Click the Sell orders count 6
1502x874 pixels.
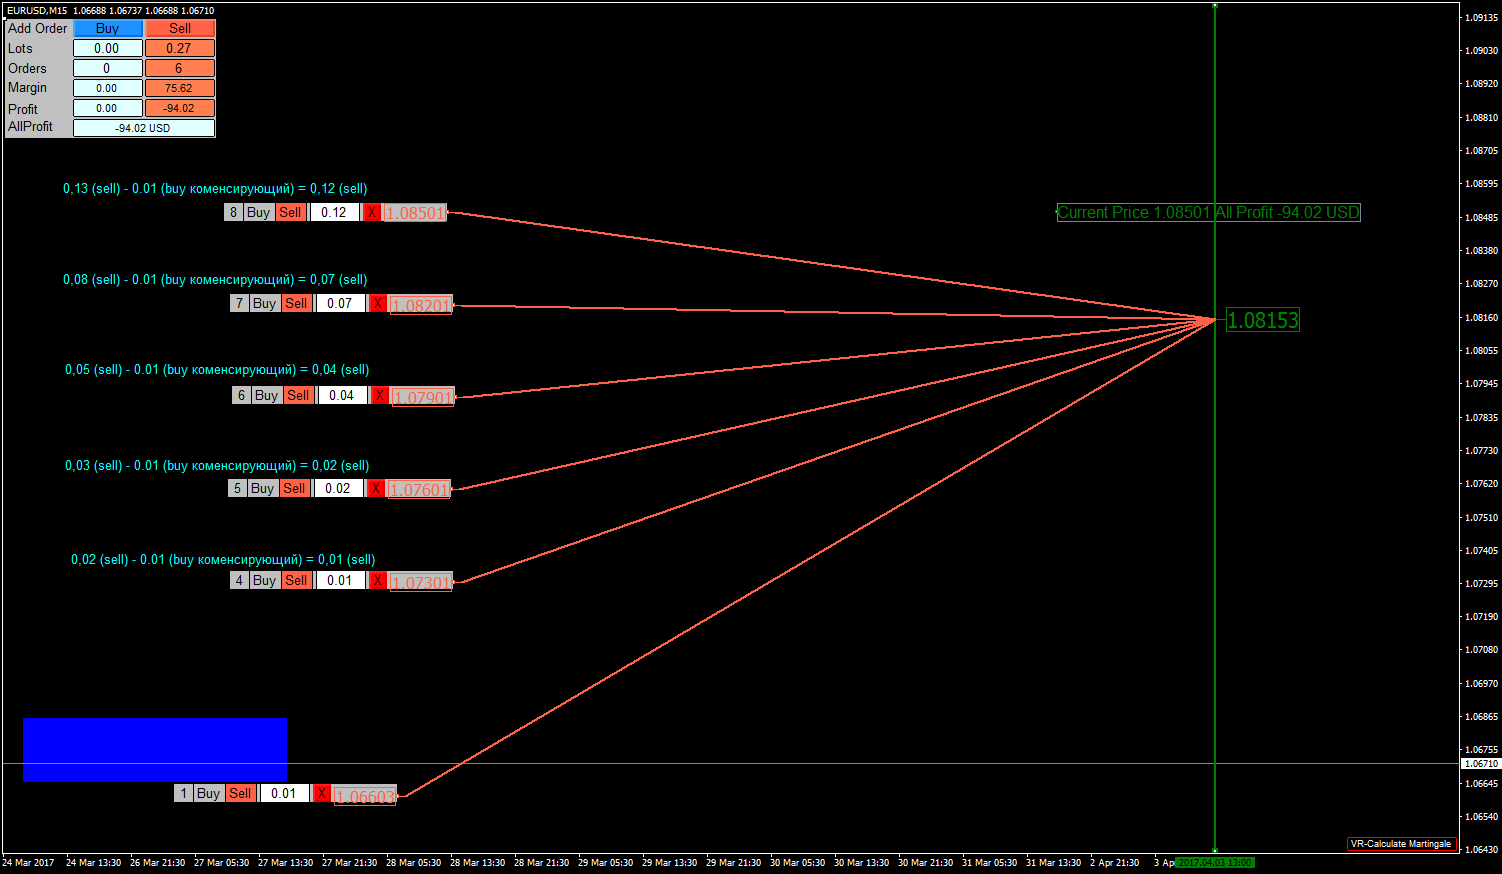coord(180,68)
